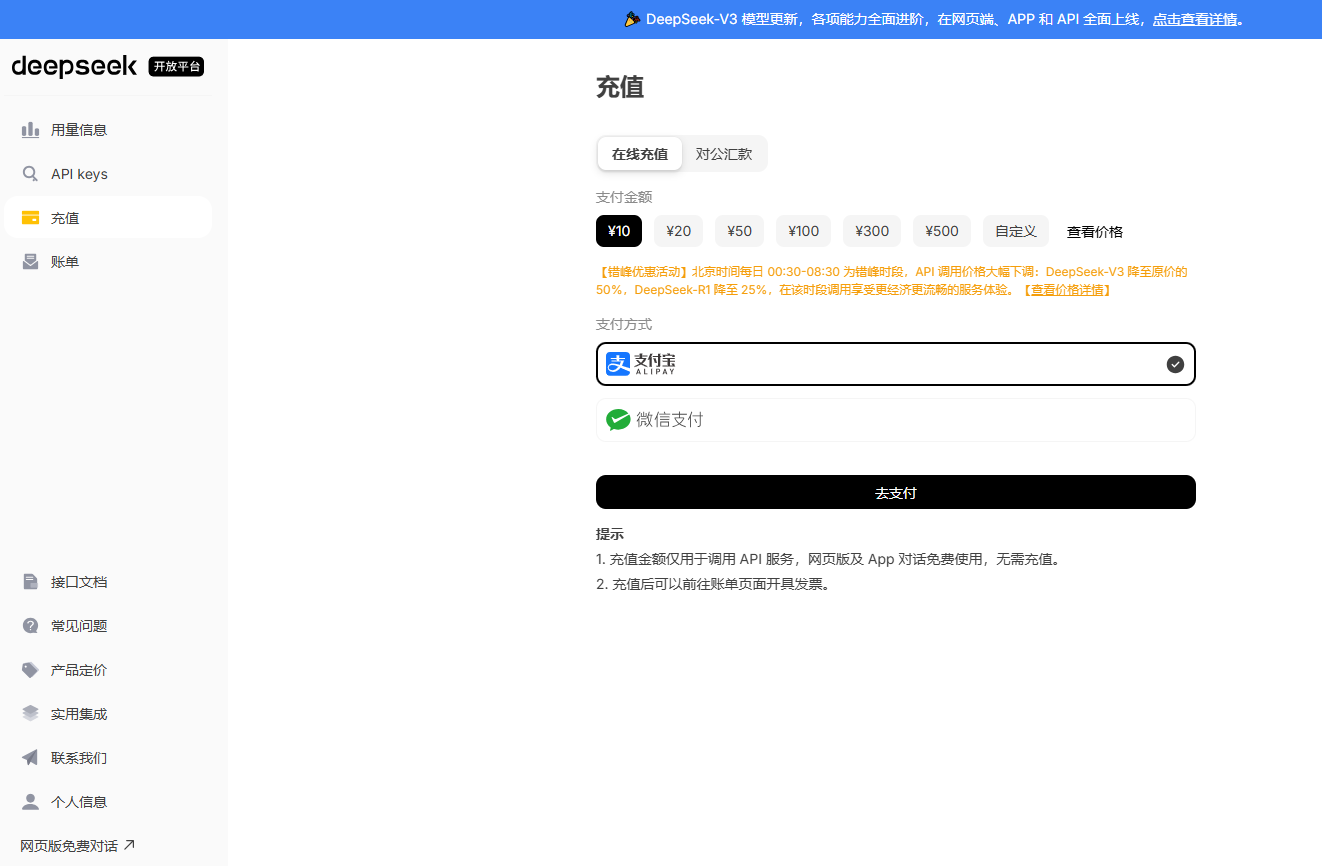The image size is (1322, 866).
Task: Select the ¥300 amount option
Action: [872, 231]
